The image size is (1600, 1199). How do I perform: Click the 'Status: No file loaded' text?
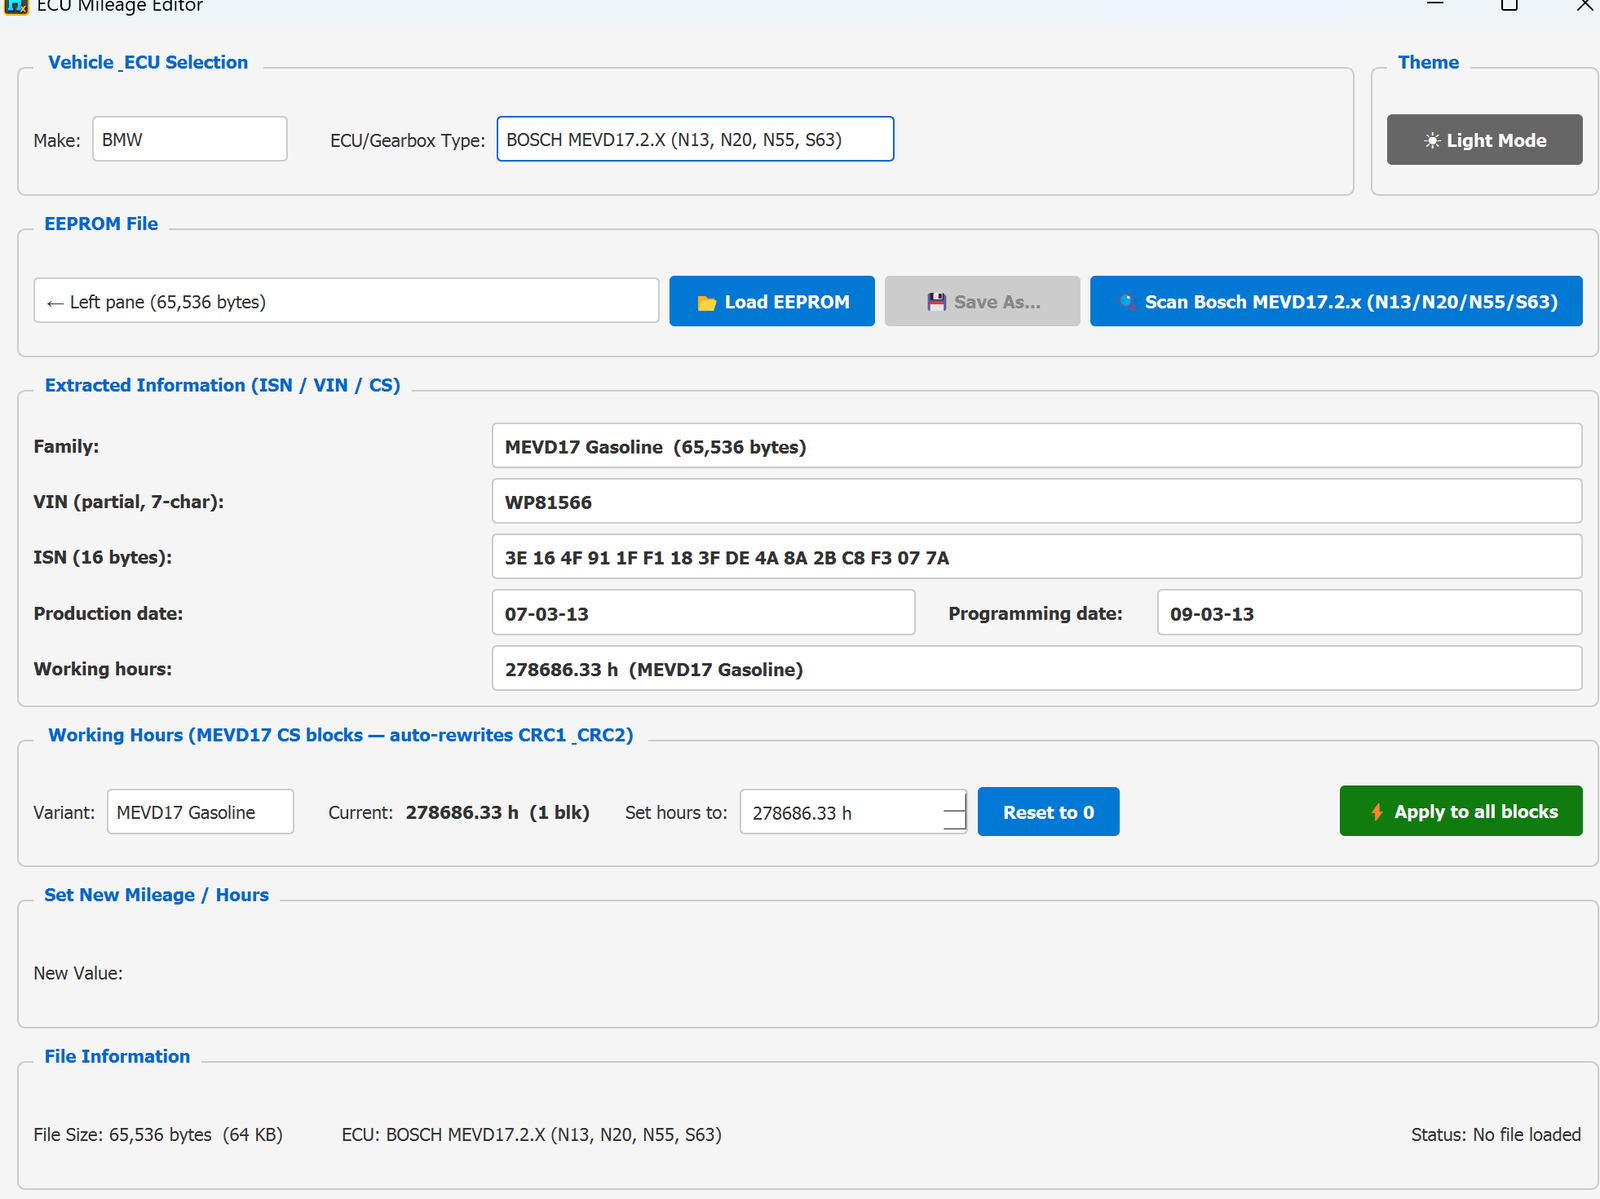1496,1135
